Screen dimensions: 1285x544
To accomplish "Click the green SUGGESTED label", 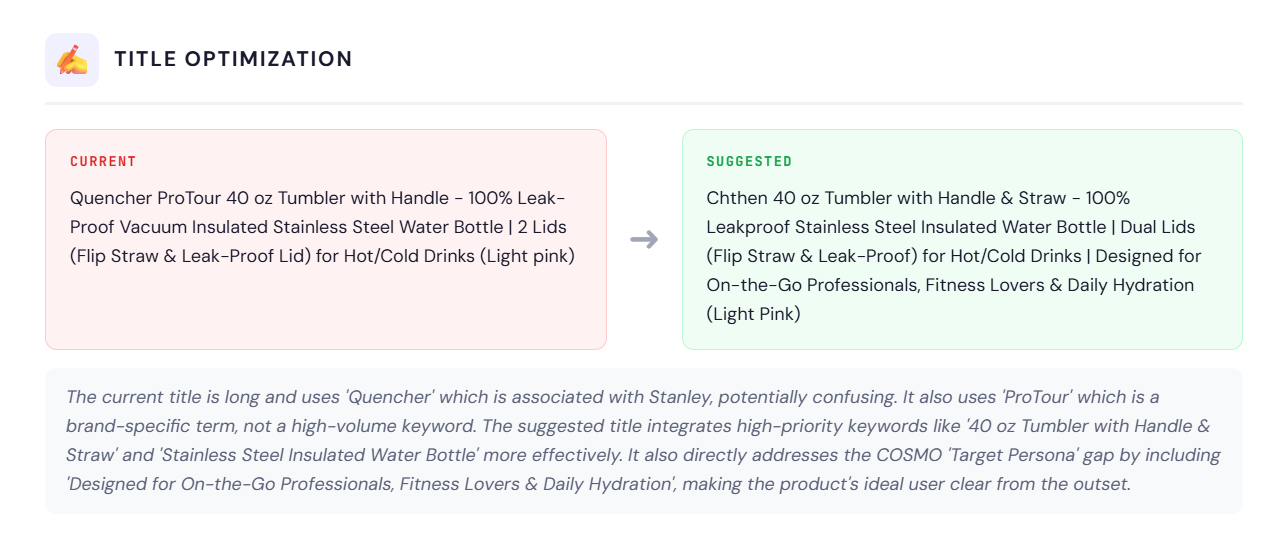I will click(x=749, y=161).
